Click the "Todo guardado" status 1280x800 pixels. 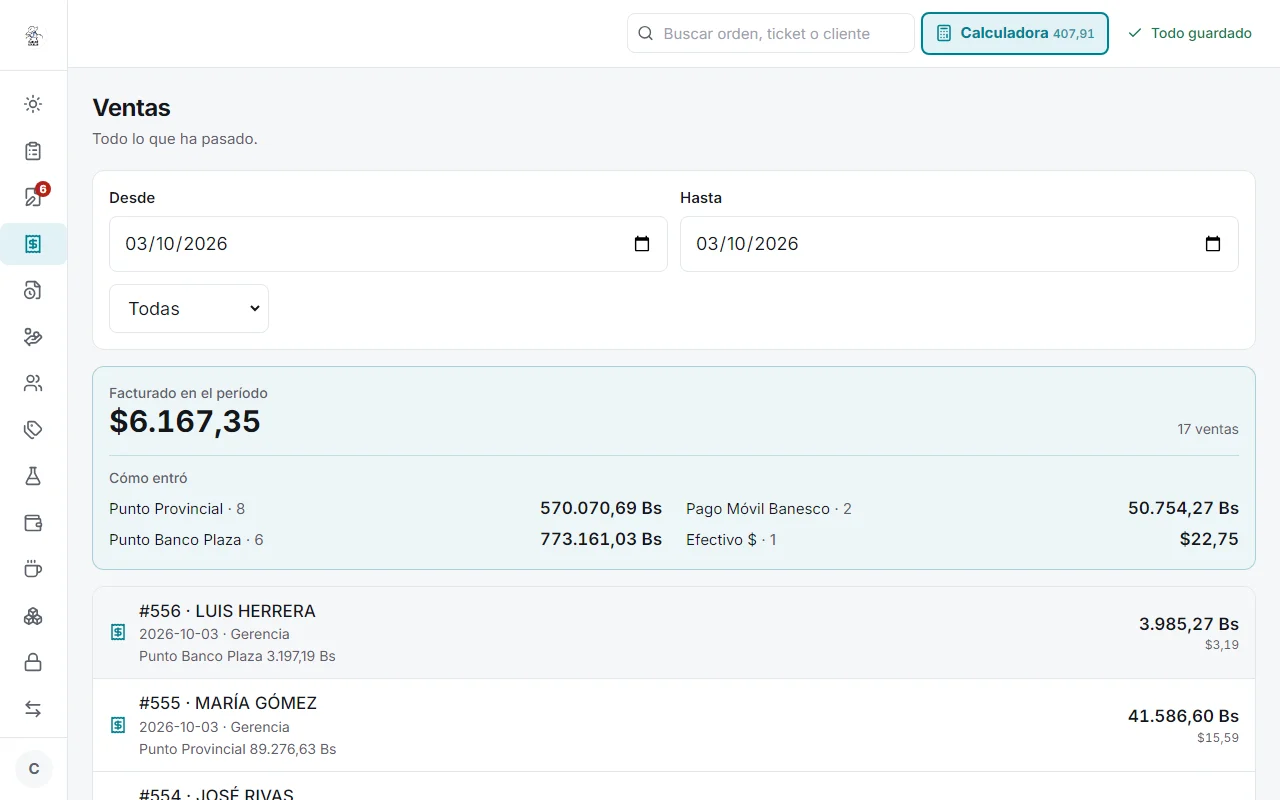(x=1190, y=33)
